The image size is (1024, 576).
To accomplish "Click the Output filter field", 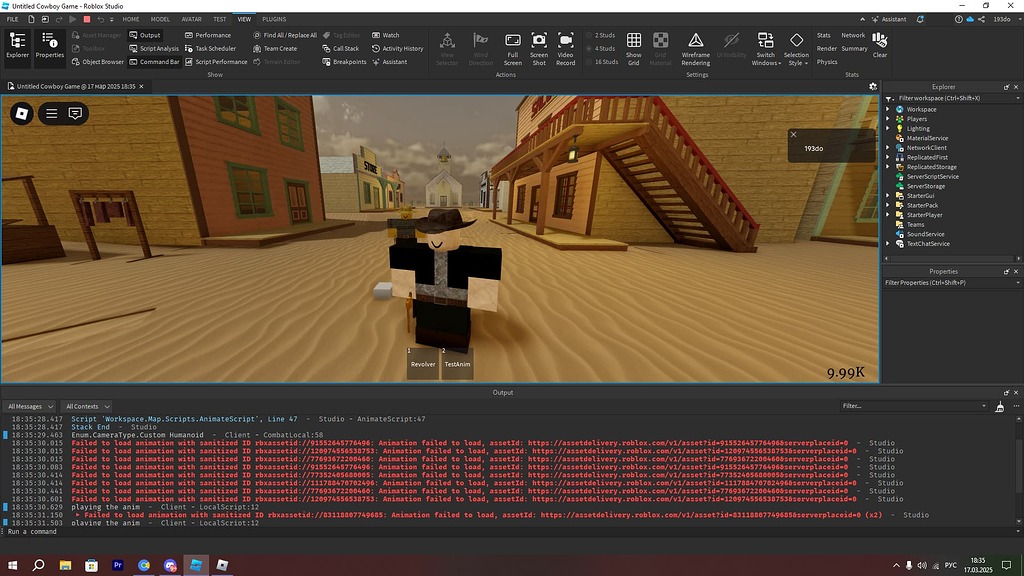I will click(910, 405).
